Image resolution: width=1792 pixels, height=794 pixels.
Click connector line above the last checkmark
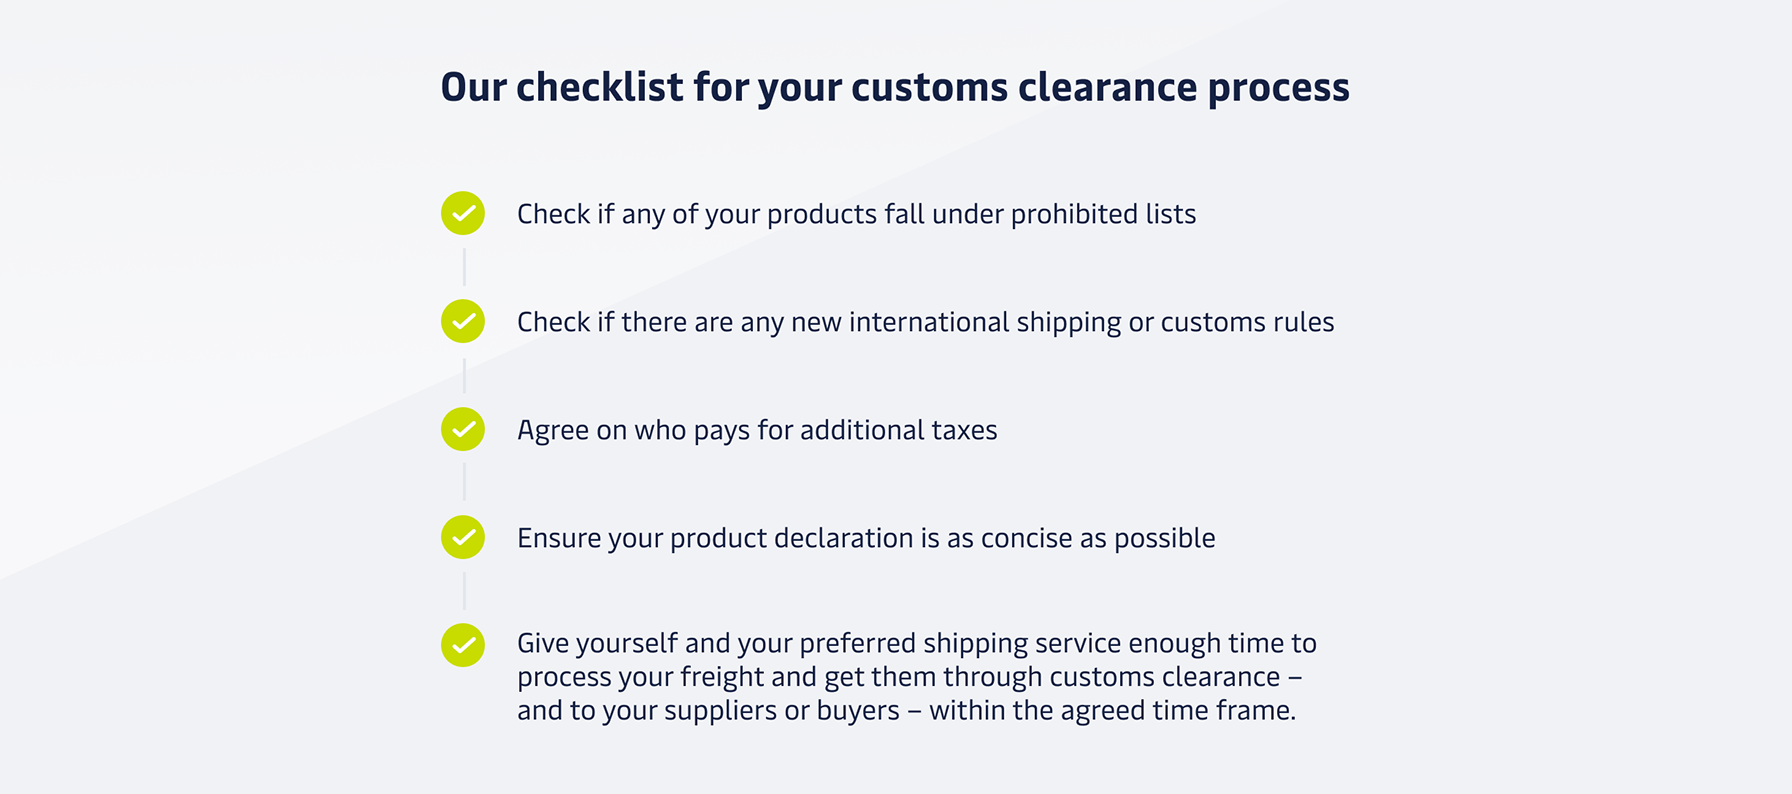click(464, 591)
